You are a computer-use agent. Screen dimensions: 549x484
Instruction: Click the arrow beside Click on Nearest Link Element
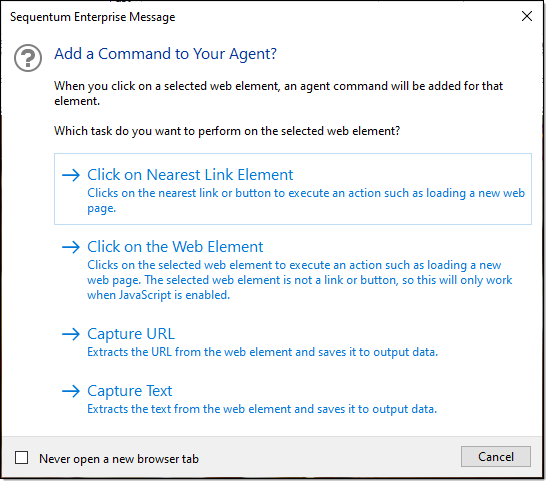(71, 175)
